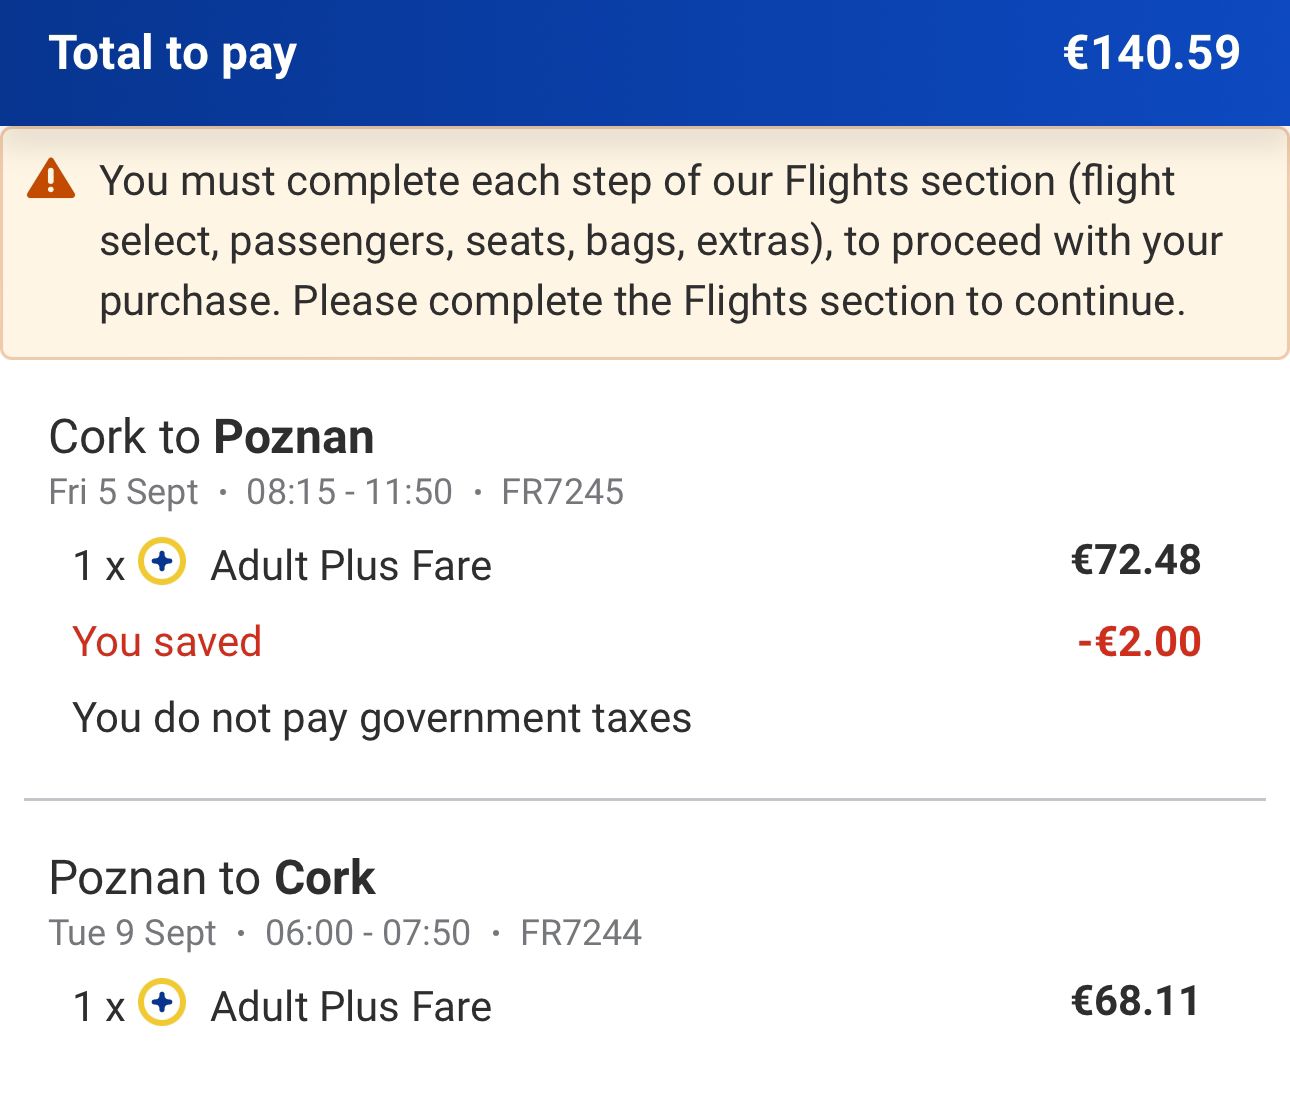Click the return Adult Plus Fare label

pyautogui.click(x=351, y=1007)
